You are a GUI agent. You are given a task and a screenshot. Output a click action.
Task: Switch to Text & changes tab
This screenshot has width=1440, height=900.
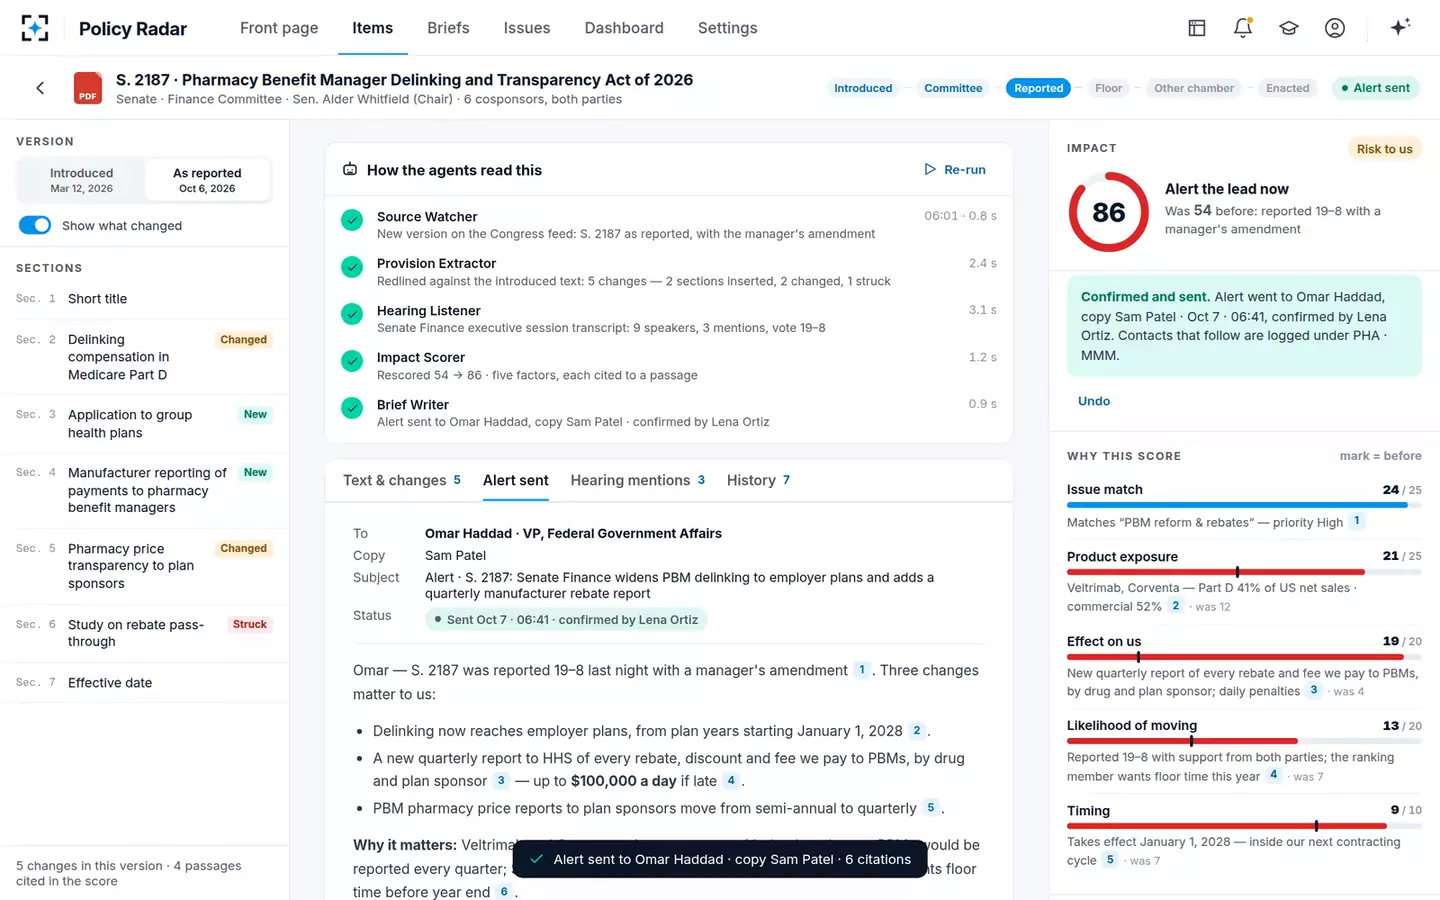pos(402,480)
